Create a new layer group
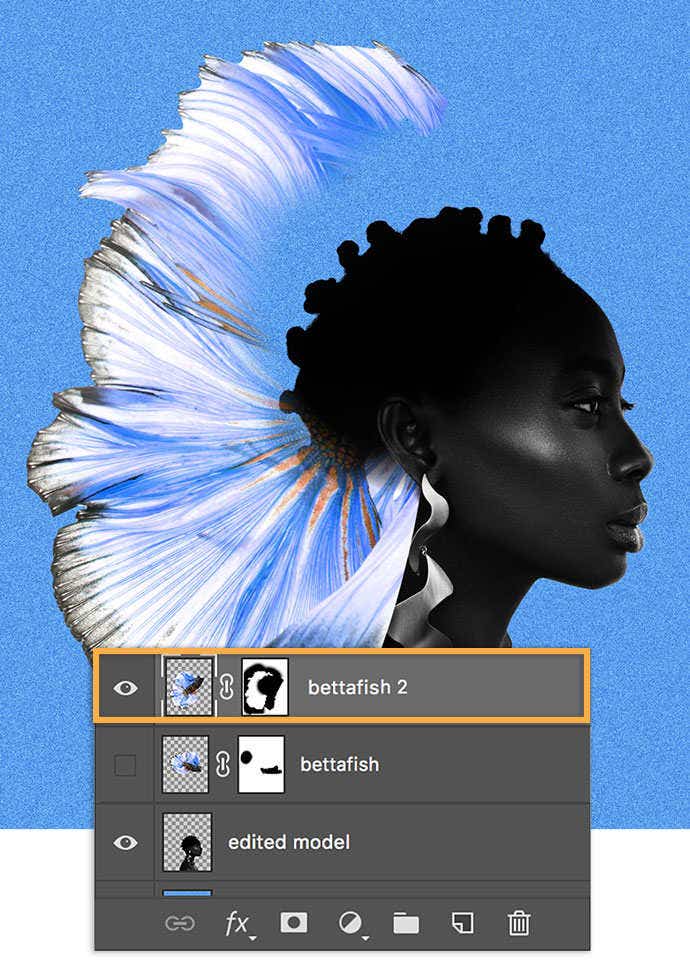Screen dimensions: 690x976 point(406,923)
